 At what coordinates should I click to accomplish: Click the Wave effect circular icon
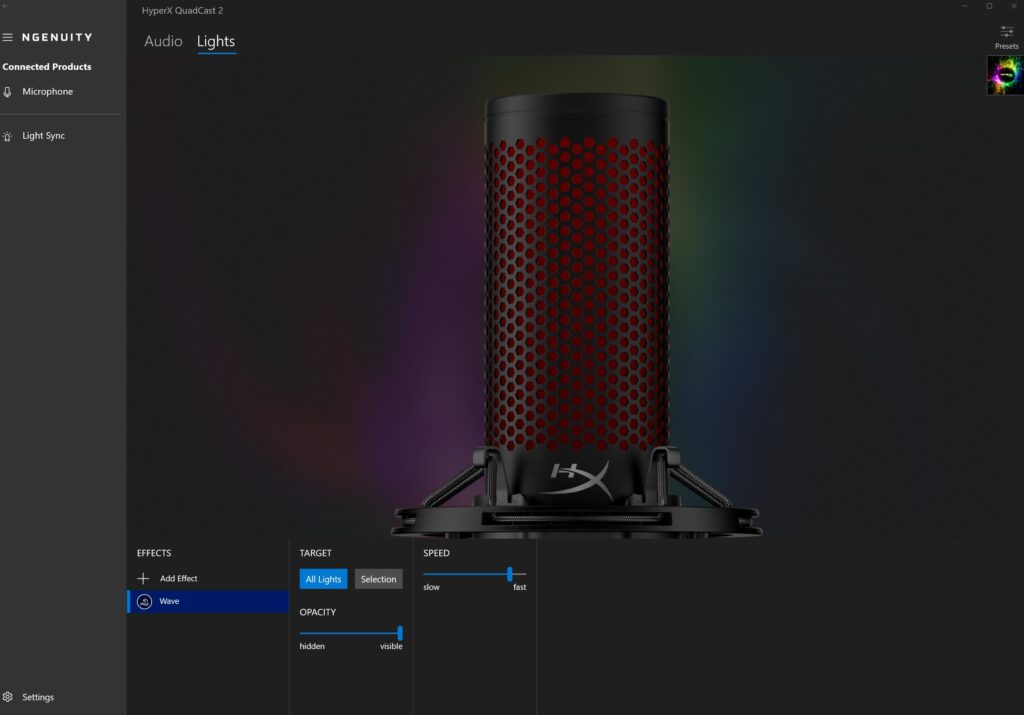coord(144,602)
